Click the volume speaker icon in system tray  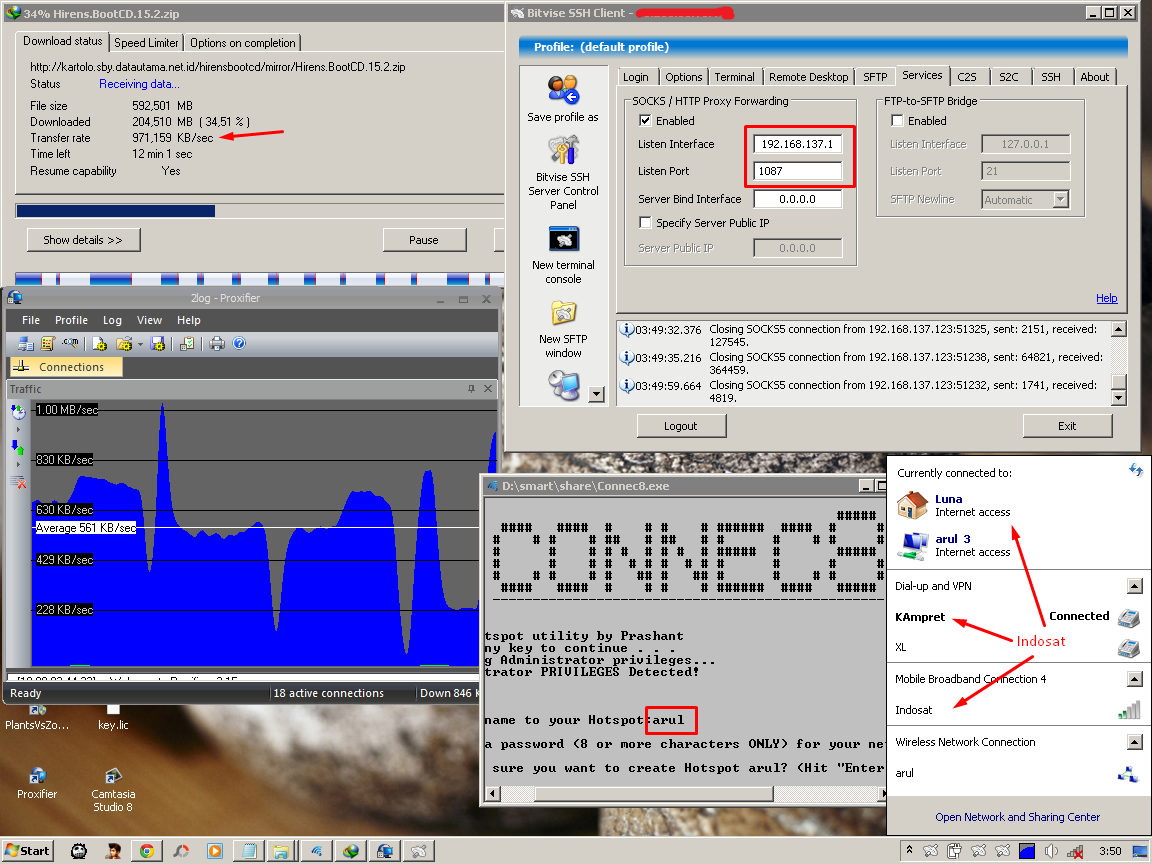tap(1051, 851)
